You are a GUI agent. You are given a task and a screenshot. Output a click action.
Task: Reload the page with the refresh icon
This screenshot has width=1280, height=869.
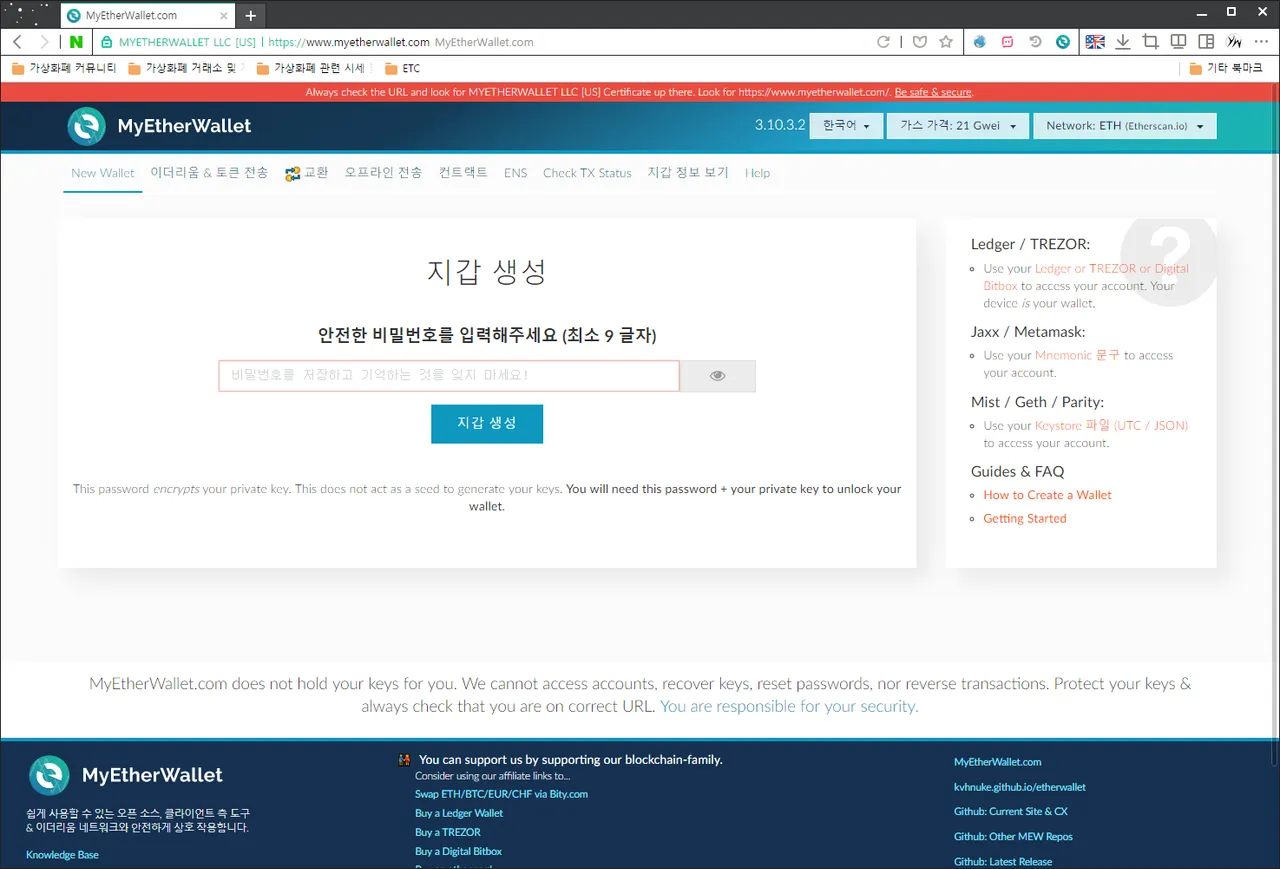pos(883,42)
